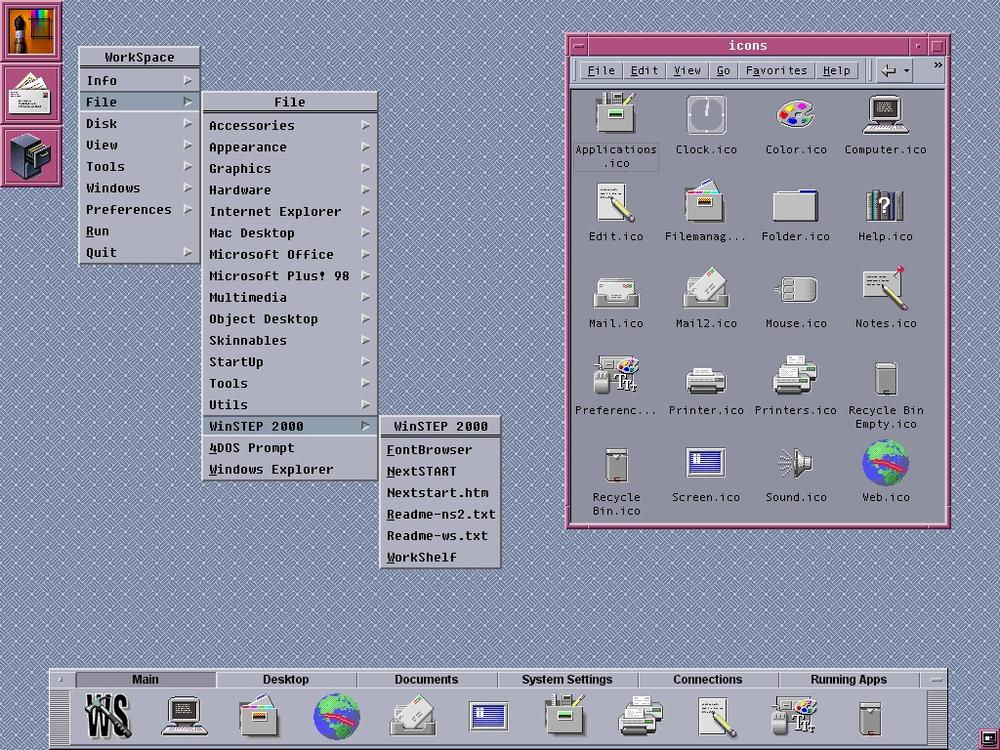This screenshot has width=1000, height=750.
Task: Open Readme-ws.txt from WinSTEP 2000 menu
Action: [440, 536]
